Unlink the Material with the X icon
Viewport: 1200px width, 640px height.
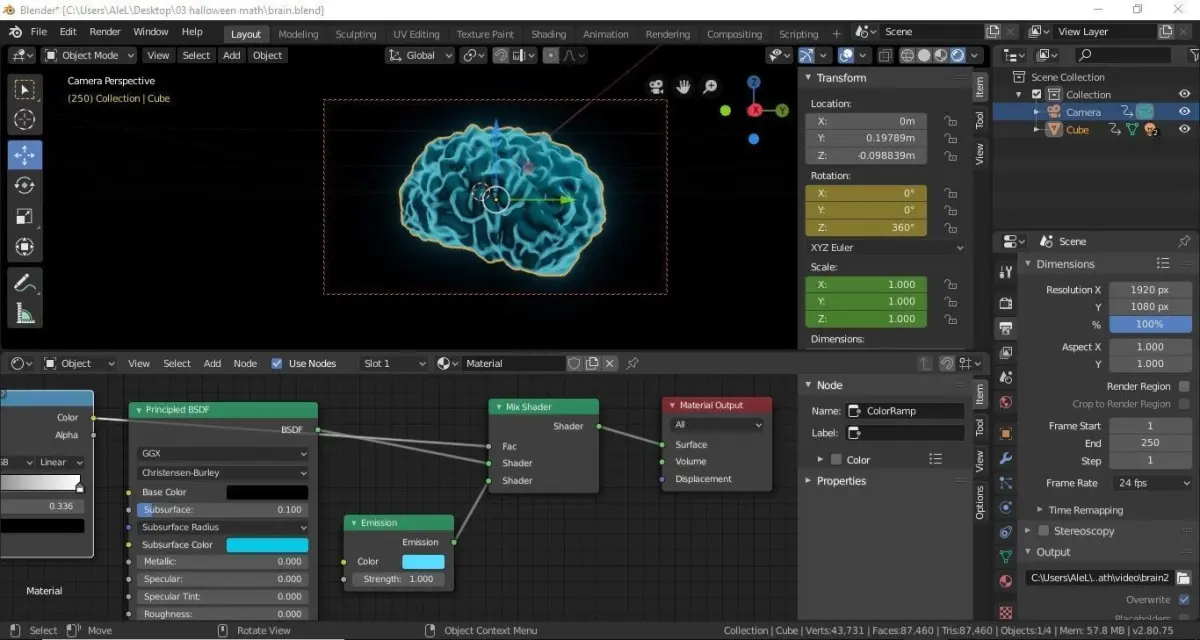click(609, 363)
